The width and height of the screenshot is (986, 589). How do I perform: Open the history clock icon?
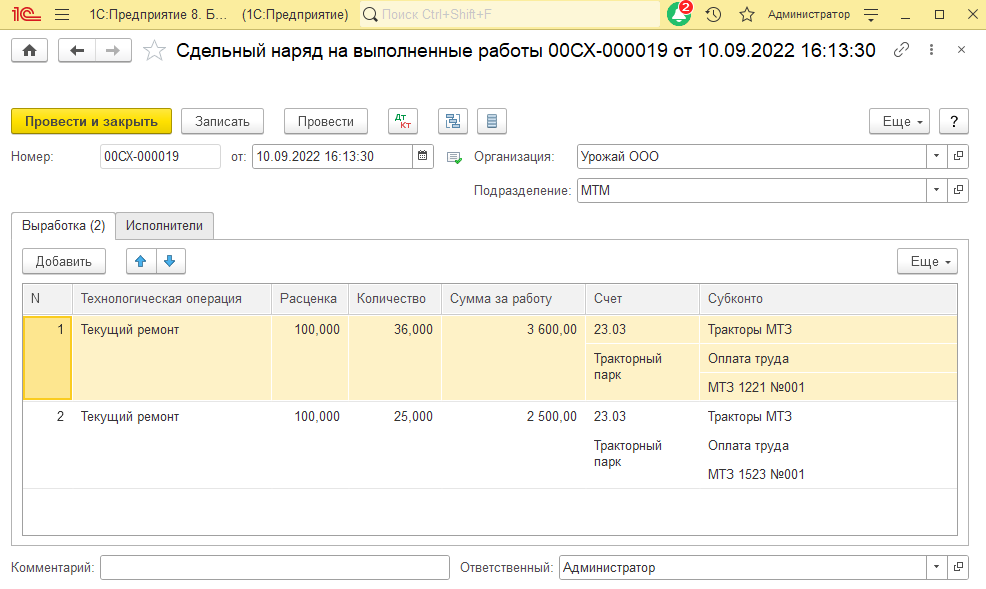(x=713, y=15)
